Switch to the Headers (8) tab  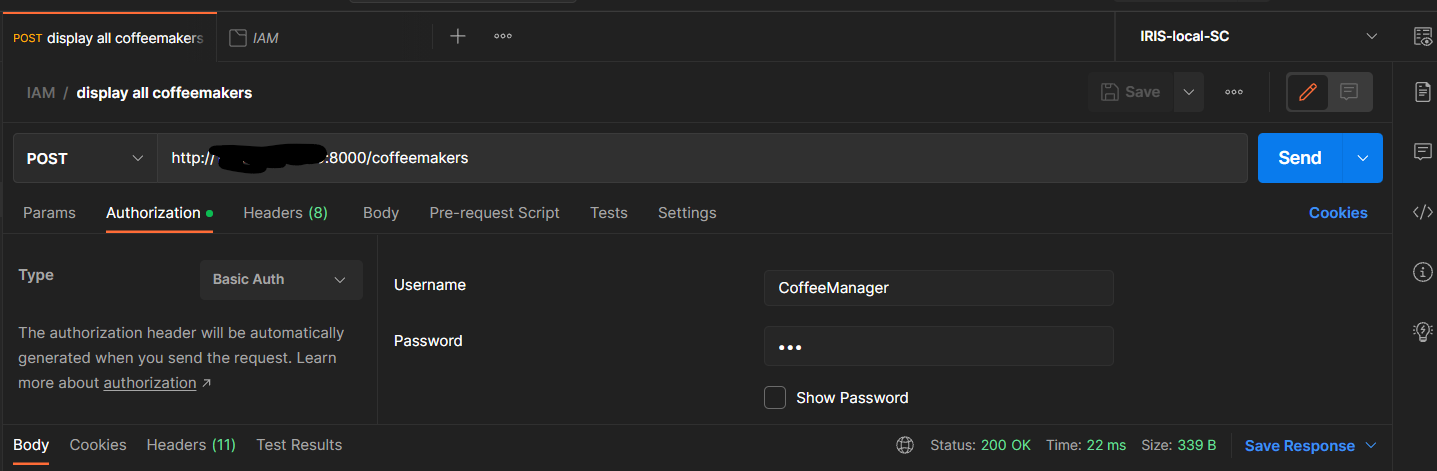pos(285,213)
